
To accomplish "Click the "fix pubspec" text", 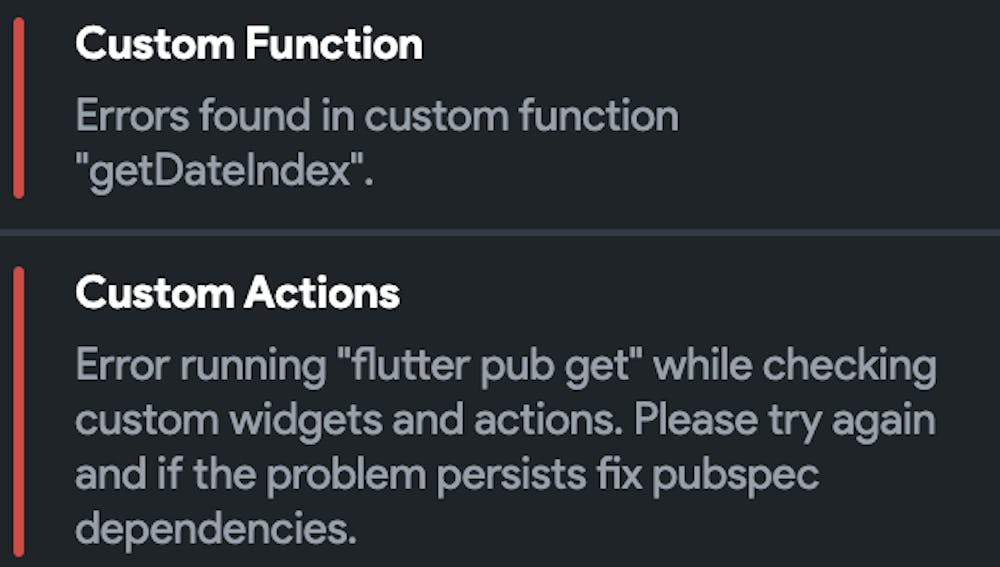I will pos(735,474).
